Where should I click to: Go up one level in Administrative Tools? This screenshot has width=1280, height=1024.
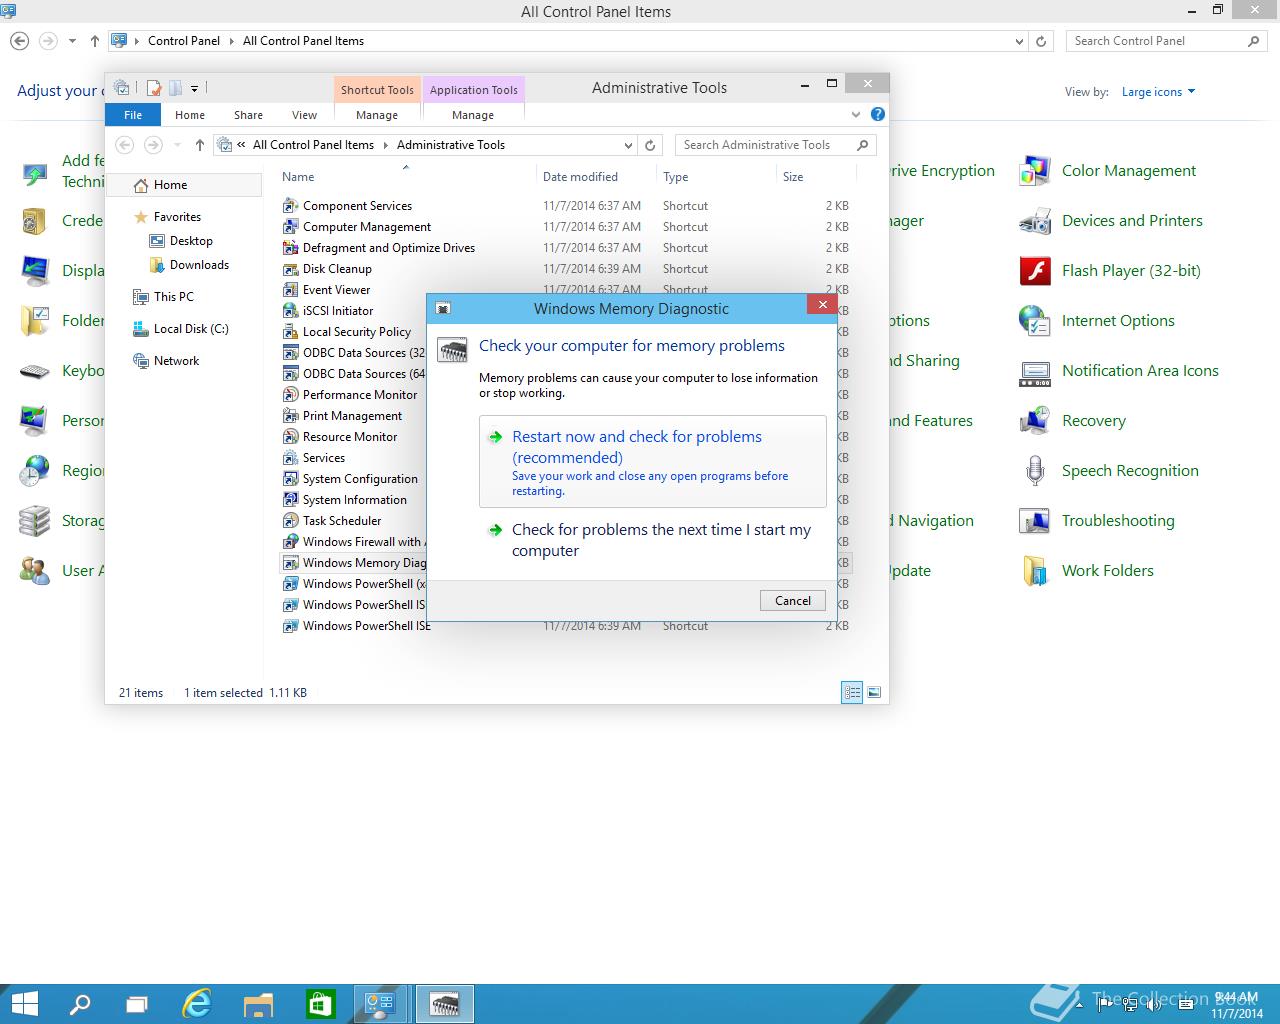(x=200, y=145)
